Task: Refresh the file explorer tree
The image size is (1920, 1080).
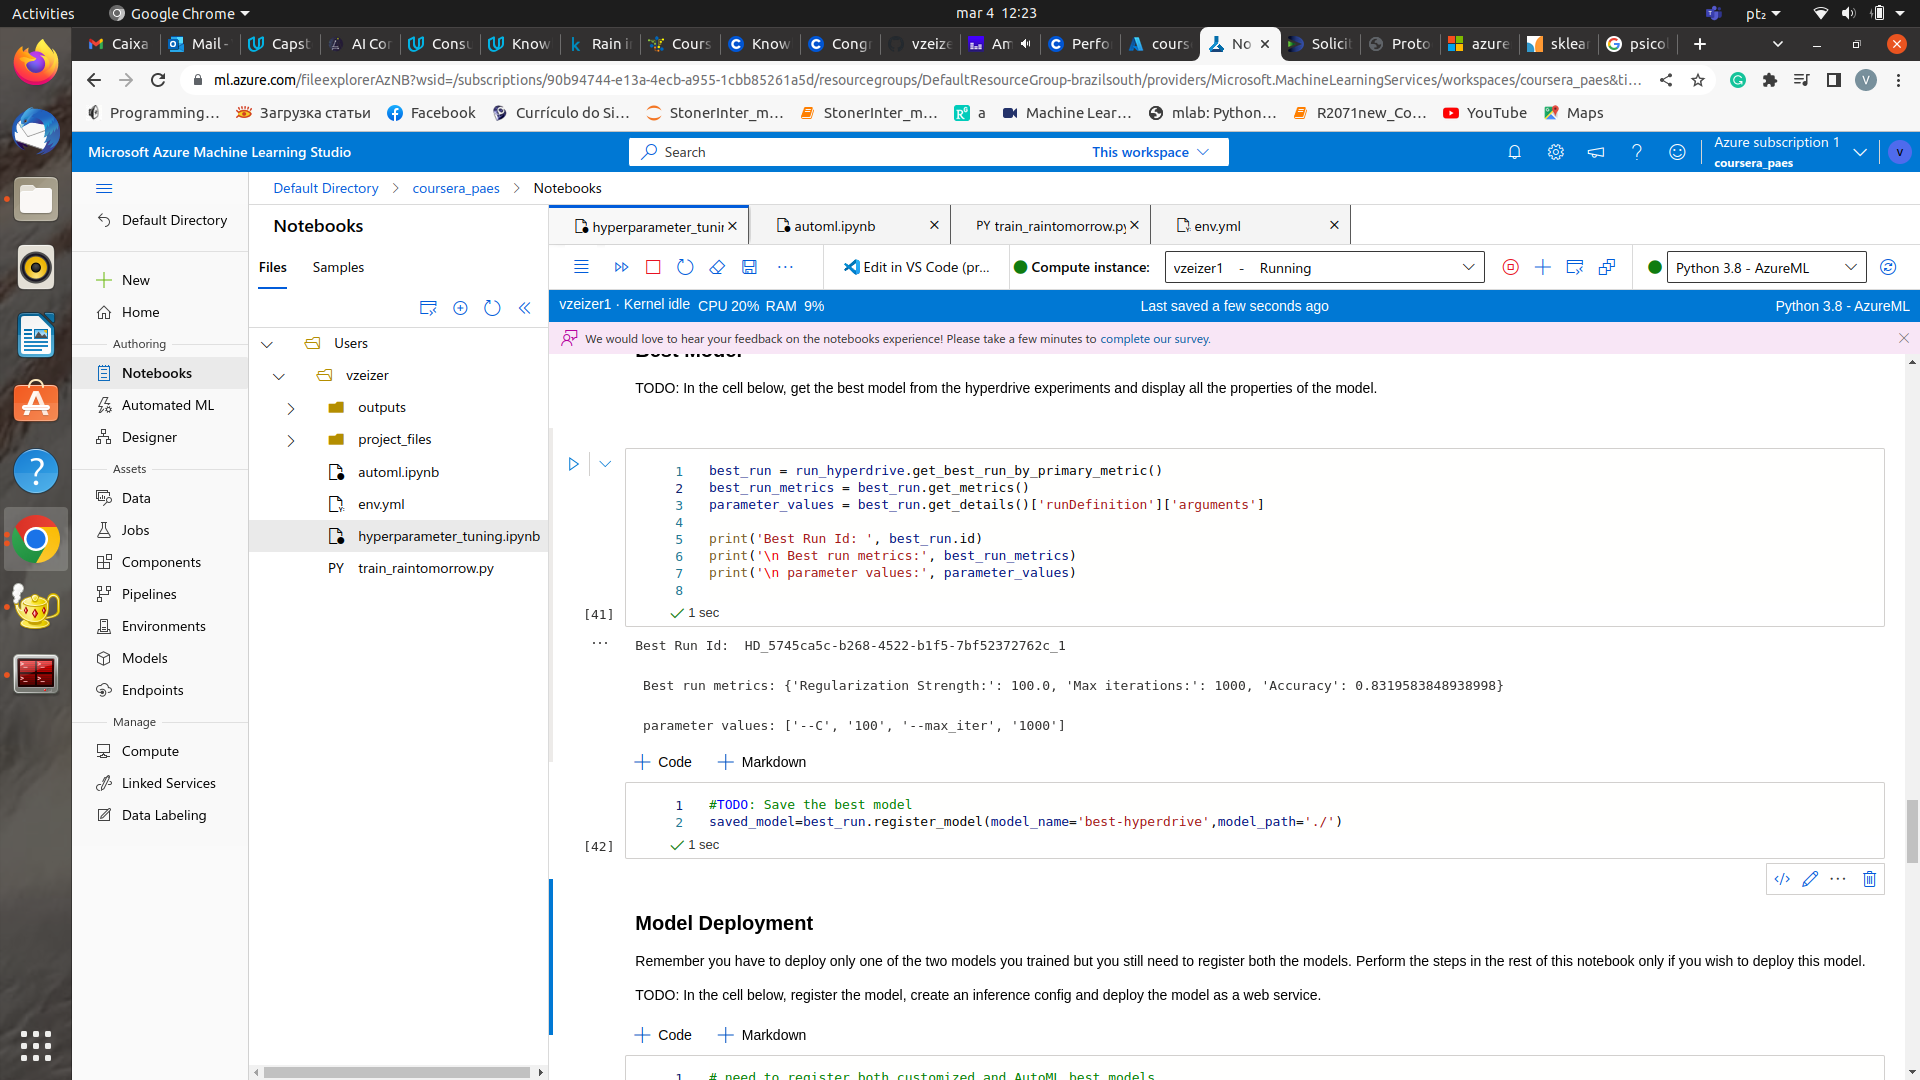Action: [492, 308]
